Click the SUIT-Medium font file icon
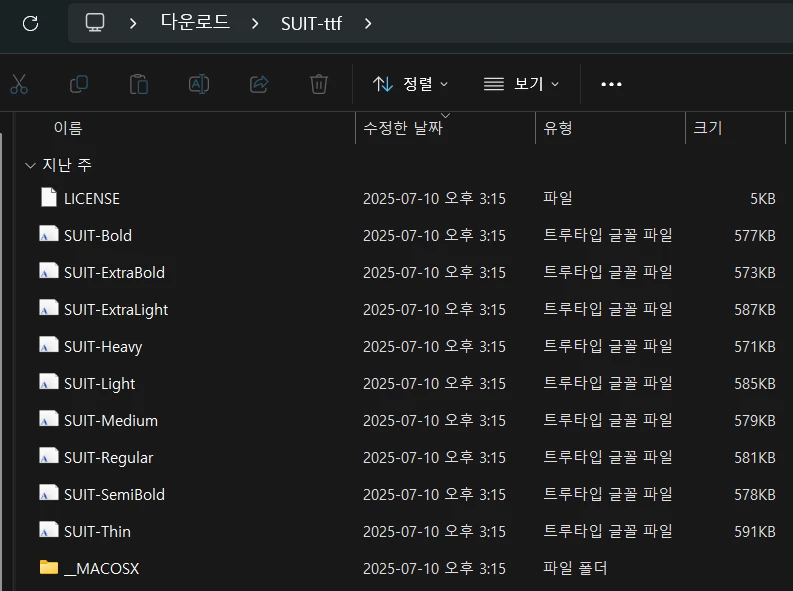This screenshot has height=591, width=793. click(x=49, y=419)
